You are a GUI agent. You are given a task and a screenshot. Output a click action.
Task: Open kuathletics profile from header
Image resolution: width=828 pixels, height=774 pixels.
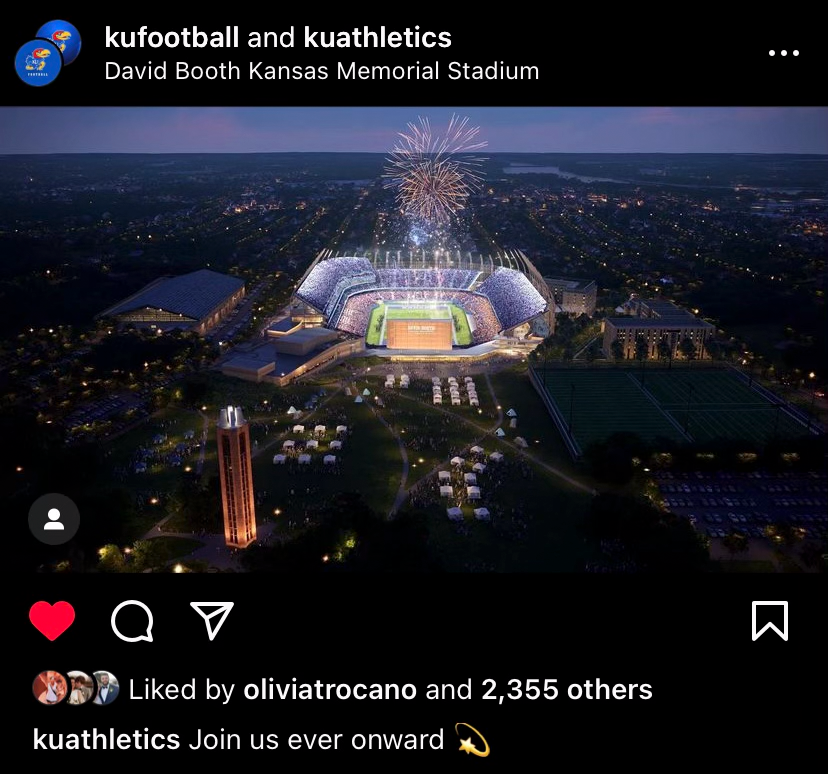tap(378, 37)
